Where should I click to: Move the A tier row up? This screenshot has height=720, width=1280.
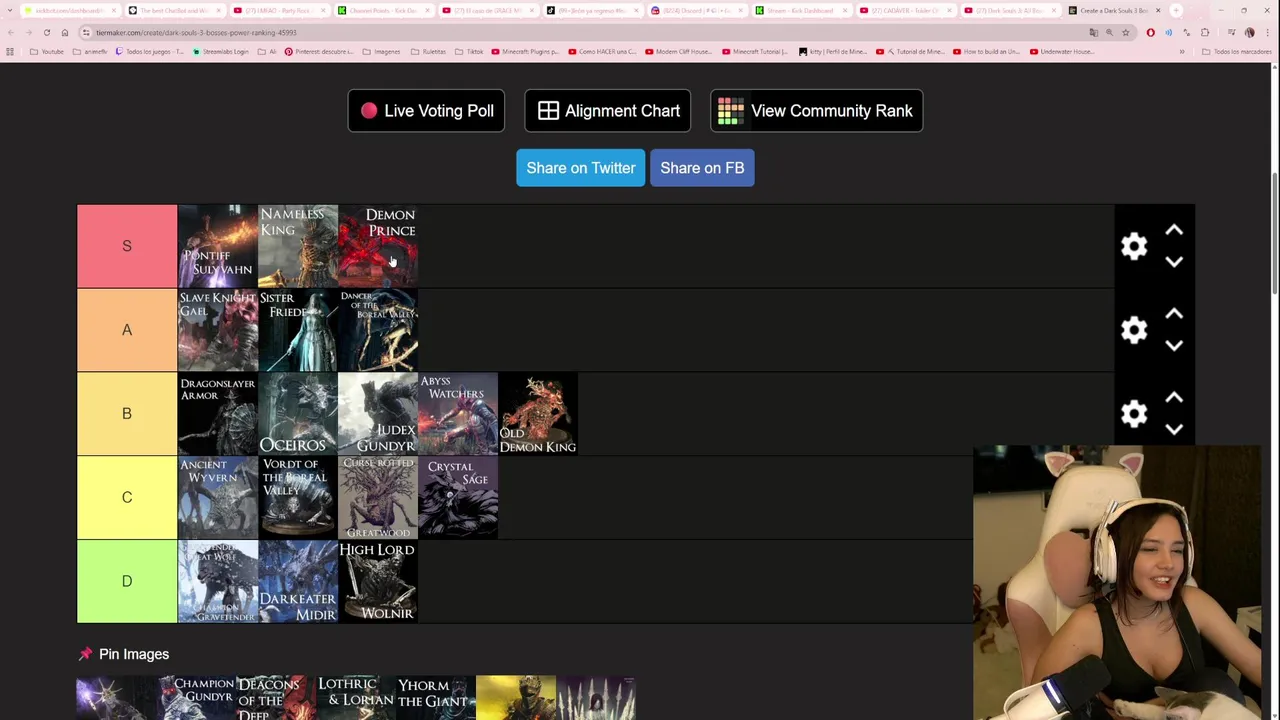tap(1174, 315)
